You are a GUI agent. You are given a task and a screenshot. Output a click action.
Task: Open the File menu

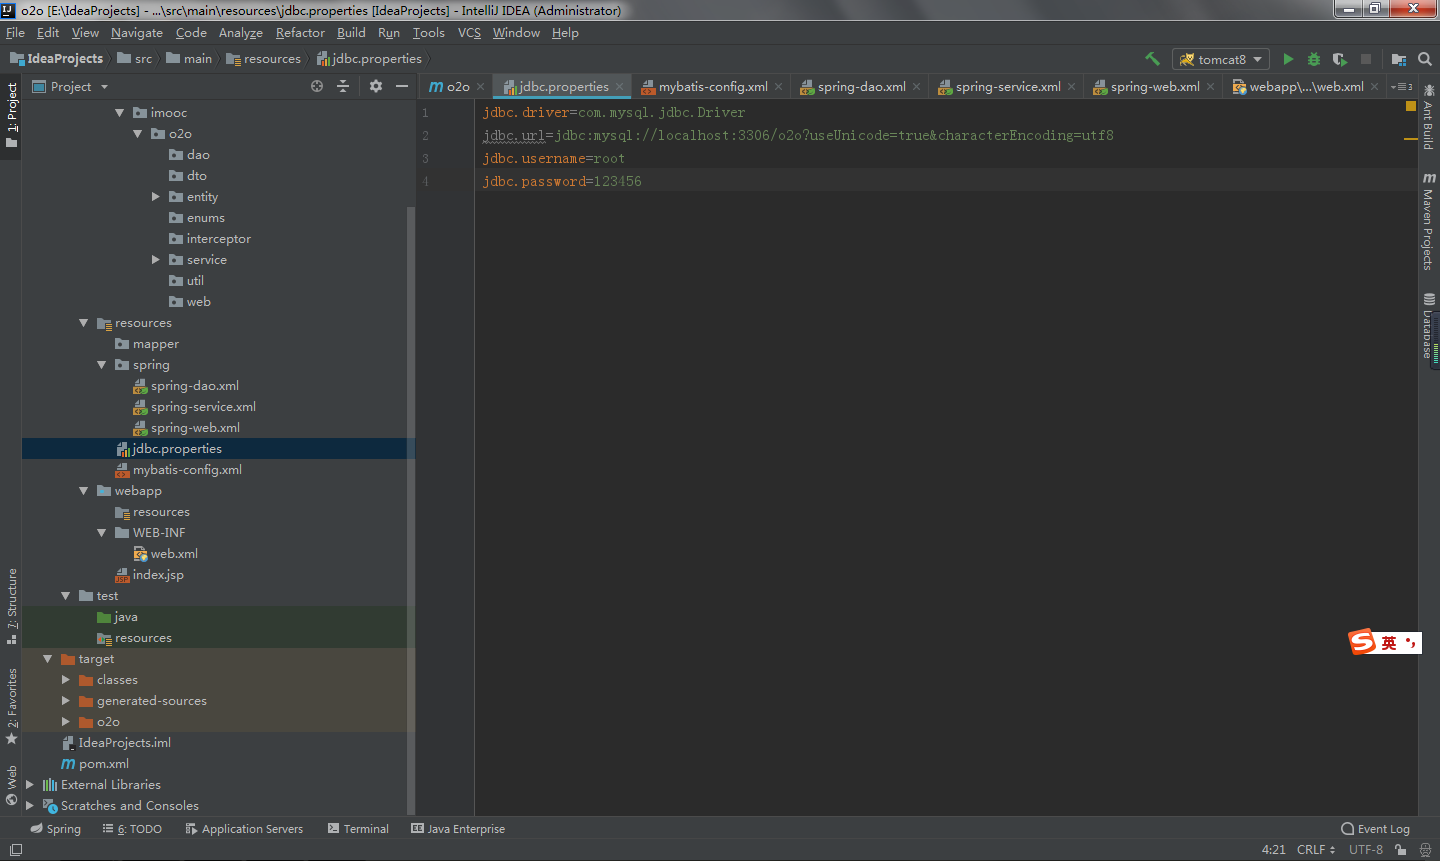pyautogui.click(x=15, y=33)
